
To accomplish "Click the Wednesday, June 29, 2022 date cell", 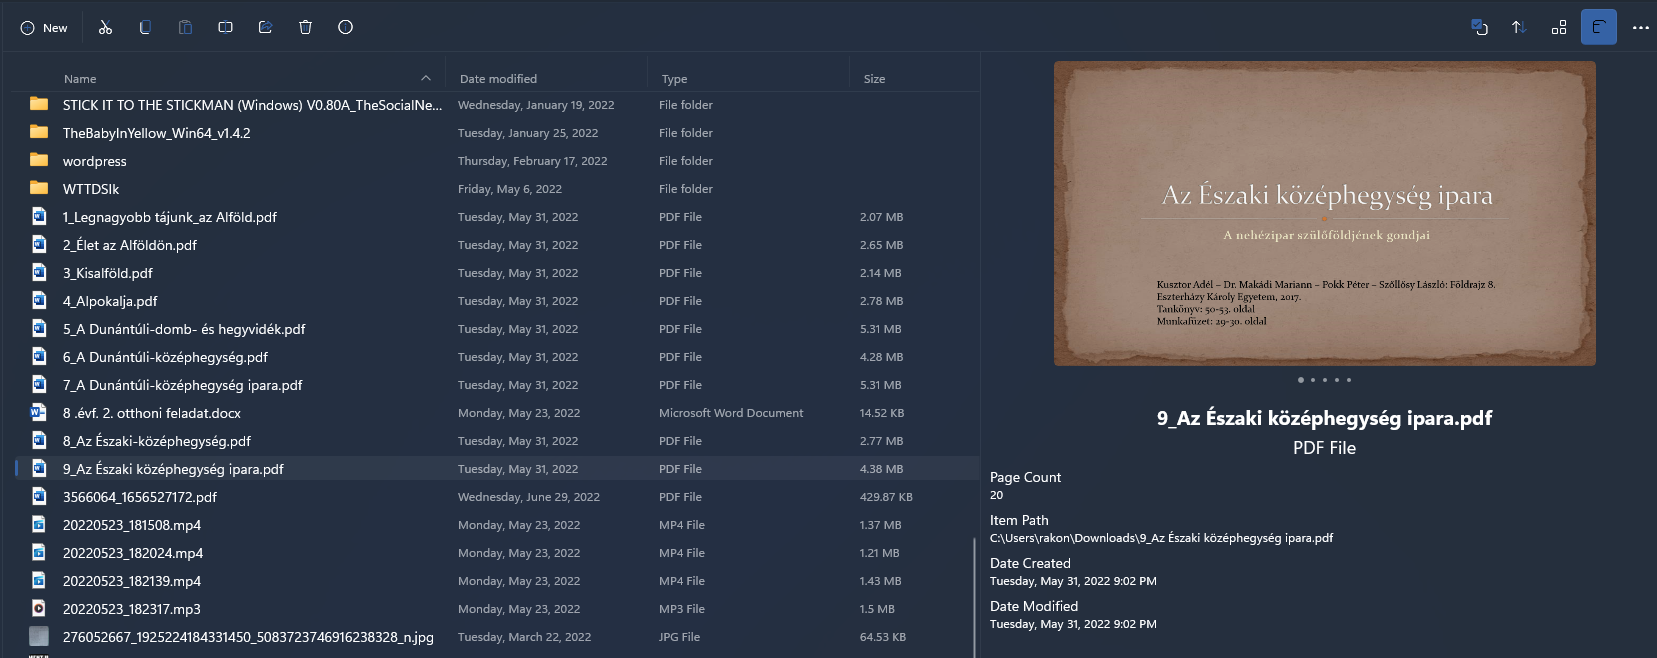I will pyautogui.click(x=529, y=497).
